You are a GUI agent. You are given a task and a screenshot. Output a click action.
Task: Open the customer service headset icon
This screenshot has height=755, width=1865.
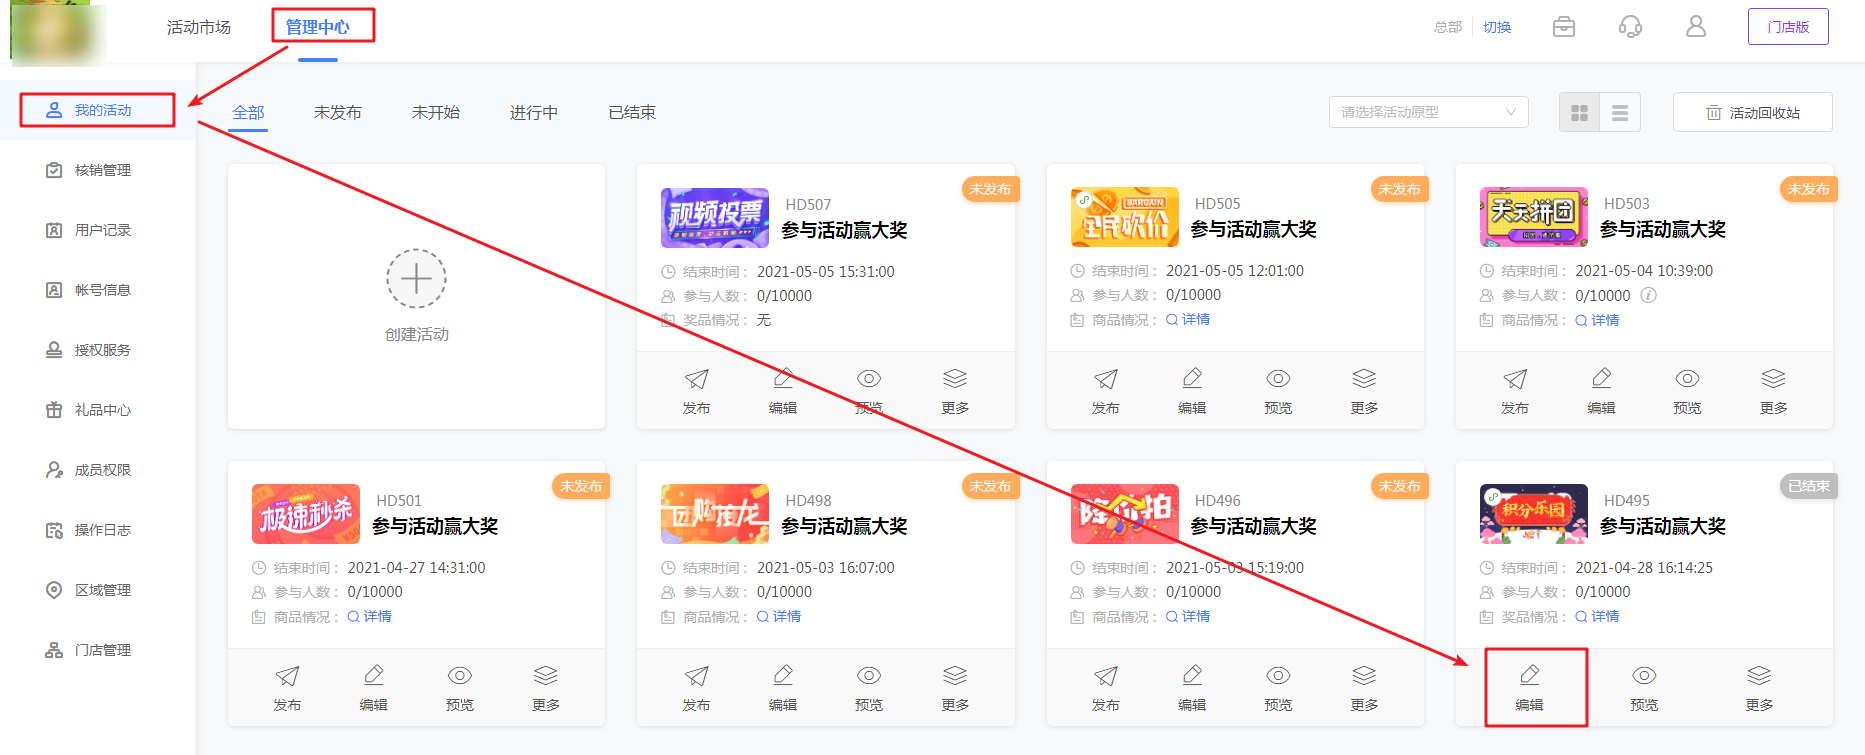point(1630,27)
